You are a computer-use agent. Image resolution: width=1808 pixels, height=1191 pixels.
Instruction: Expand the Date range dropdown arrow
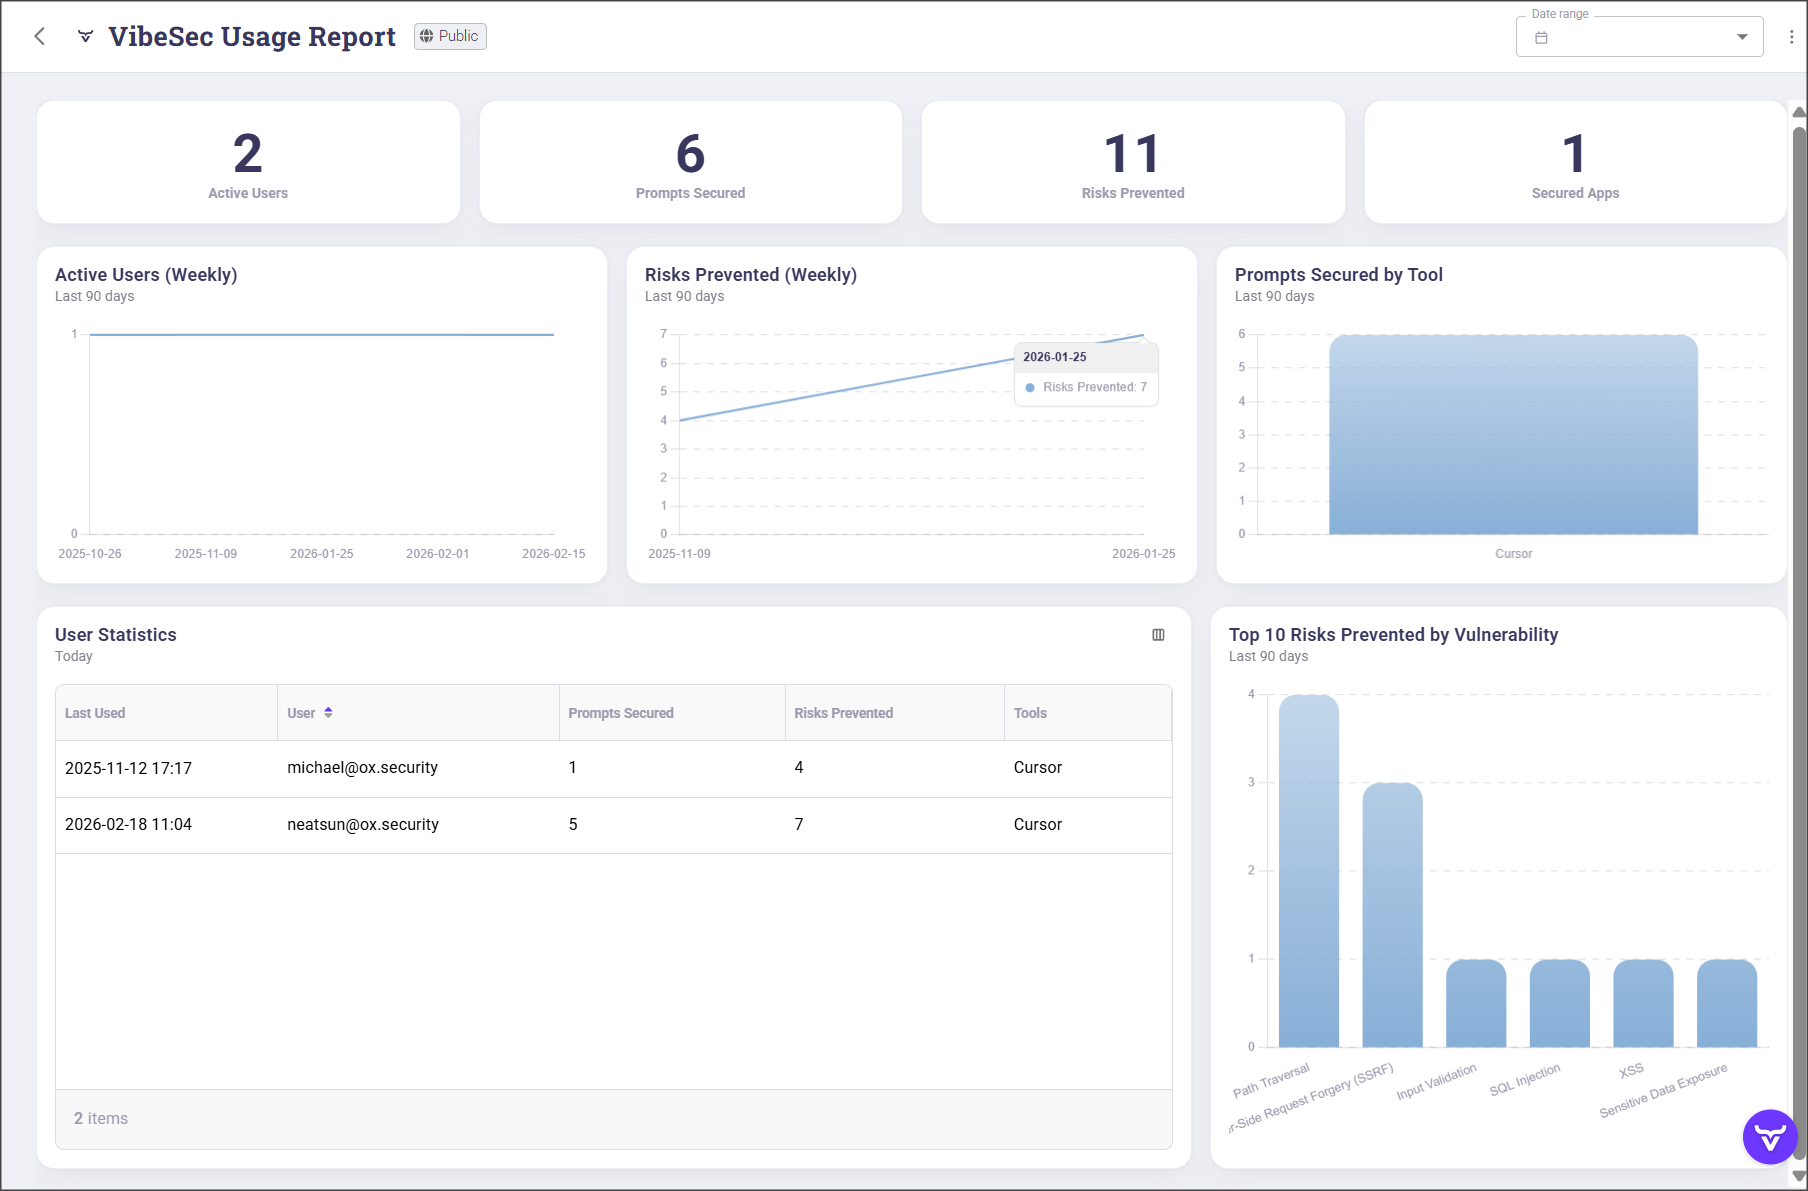[x=1742, y=37]
